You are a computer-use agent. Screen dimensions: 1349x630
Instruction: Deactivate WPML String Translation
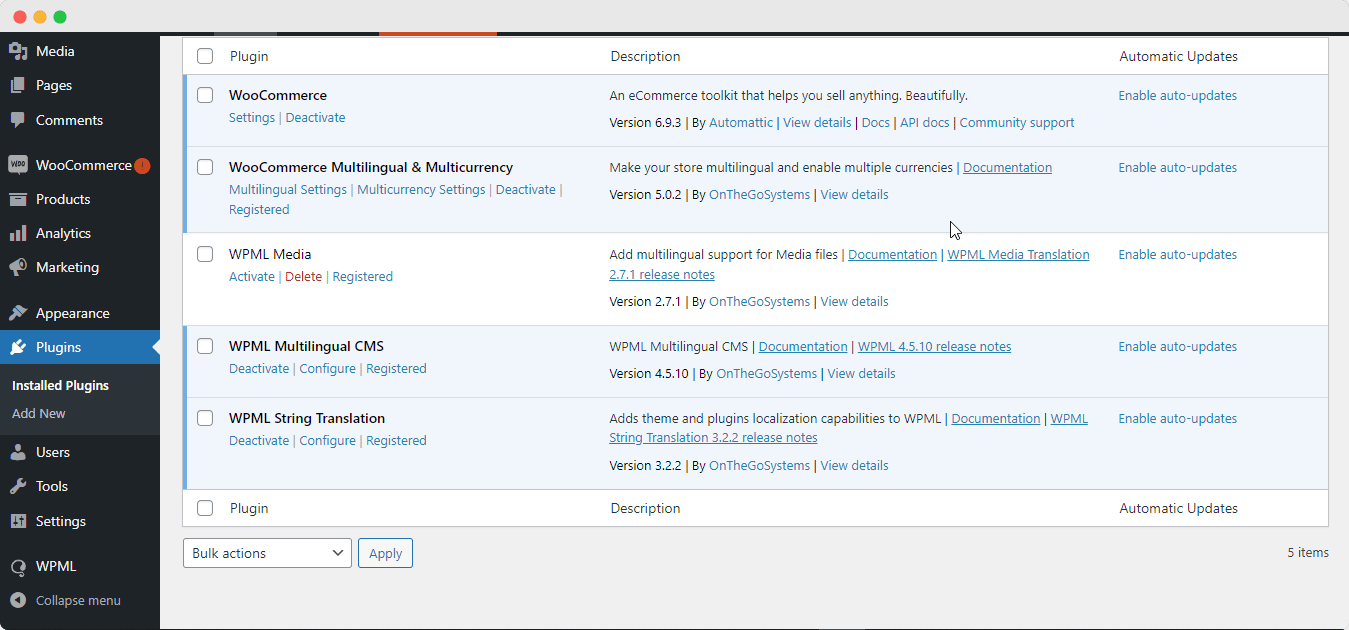pos(259,440)
